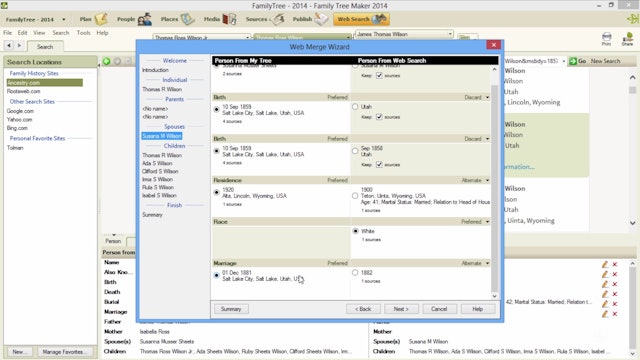Select web search marriage 1882 radio
This screenshot has width=640, height=360.
tap(355, 273)
